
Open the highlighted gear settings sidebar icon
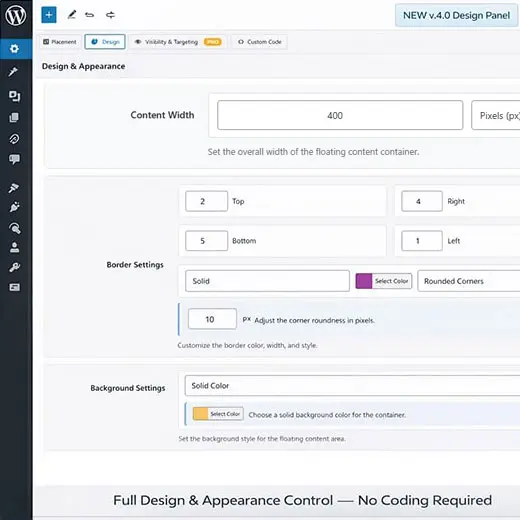15,49
